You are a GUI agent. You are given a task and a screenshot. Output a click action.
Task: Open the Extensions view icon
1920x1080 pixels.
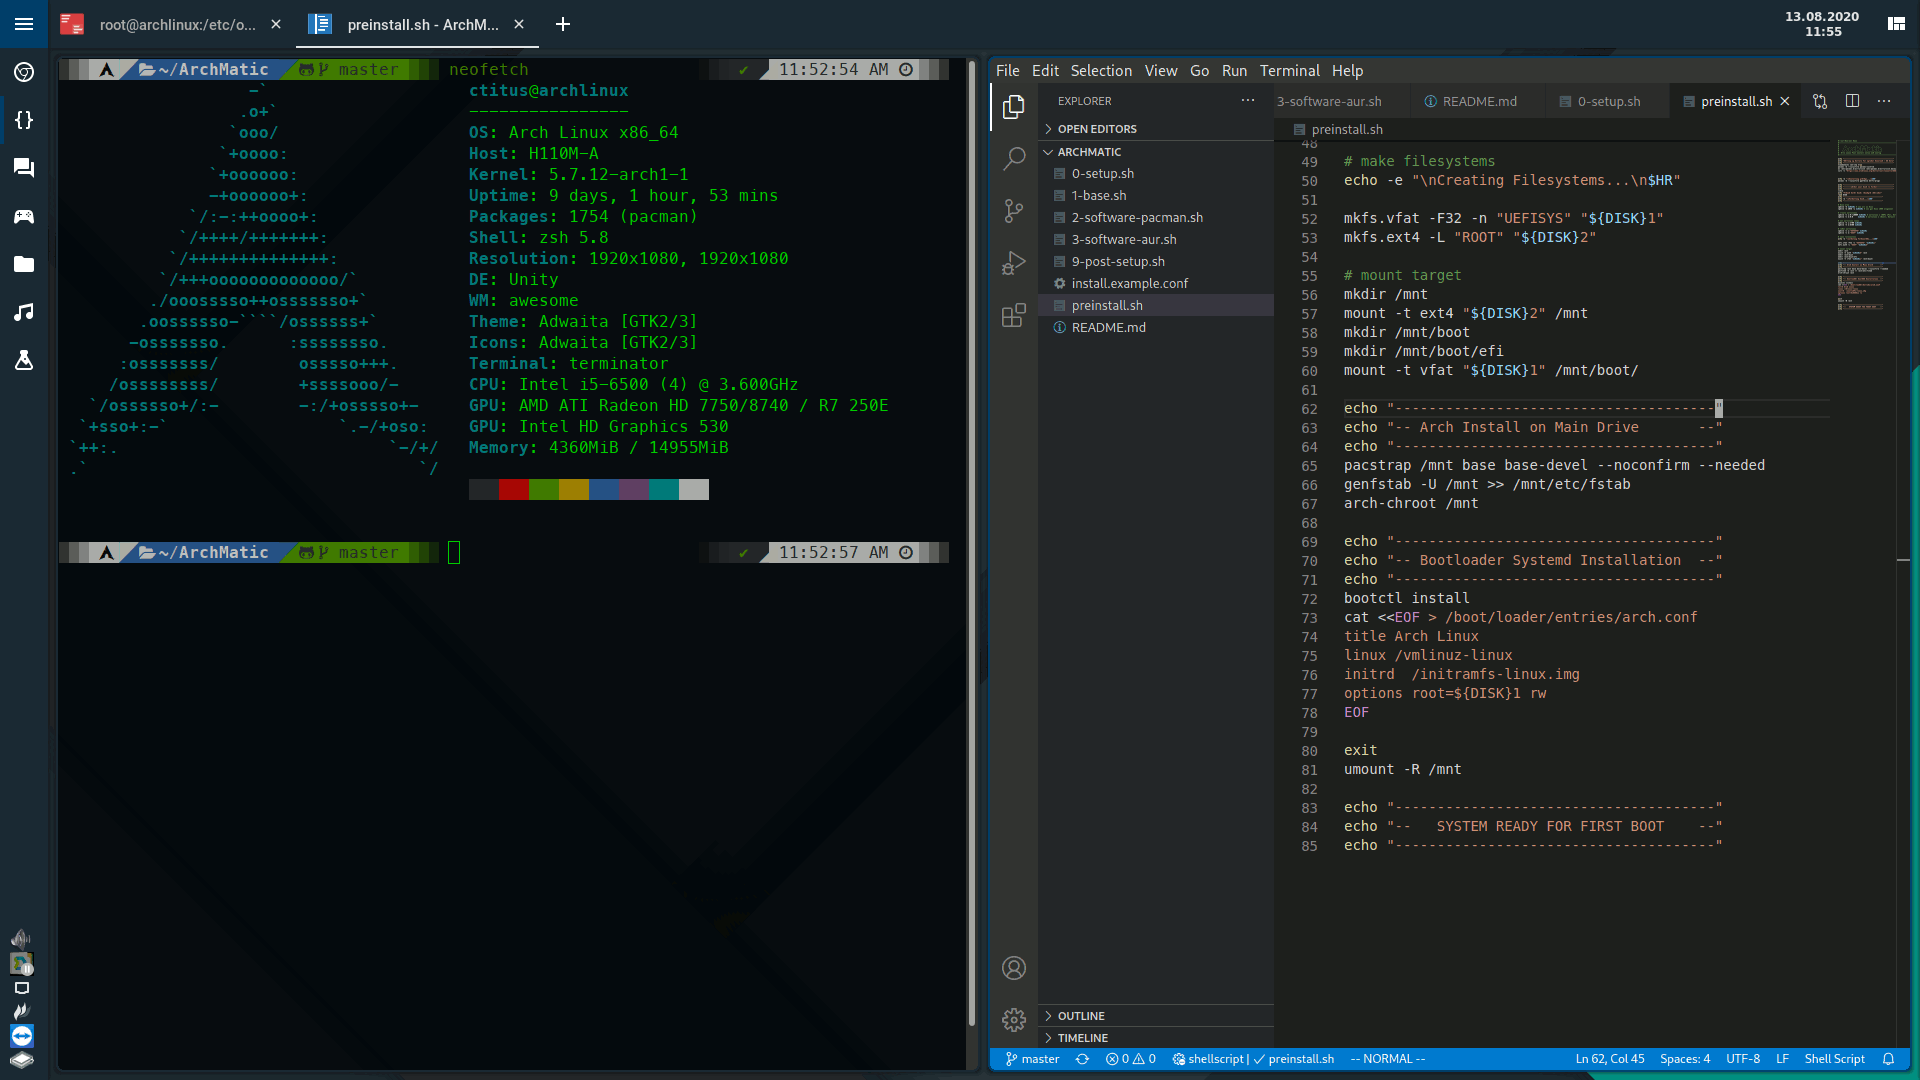tap(1014, 316)
